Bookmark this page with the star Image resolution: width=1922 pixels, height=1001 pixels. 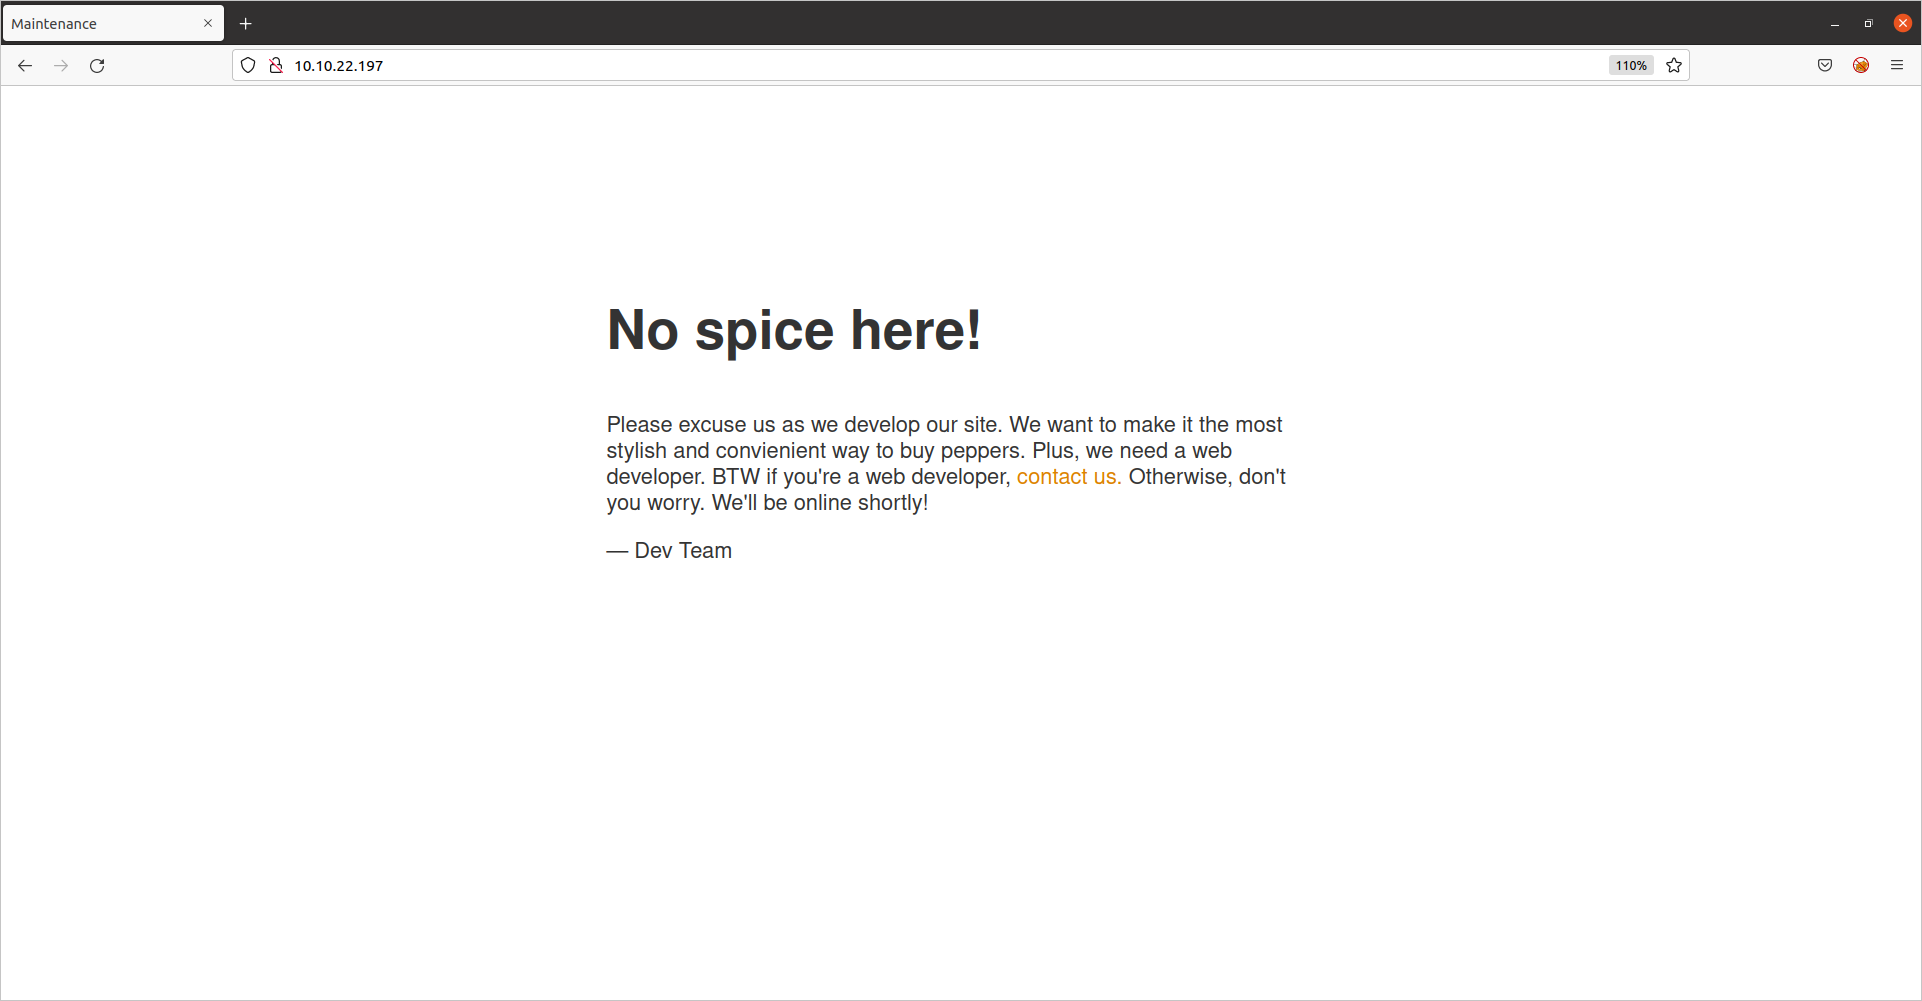click(1674, 66)
